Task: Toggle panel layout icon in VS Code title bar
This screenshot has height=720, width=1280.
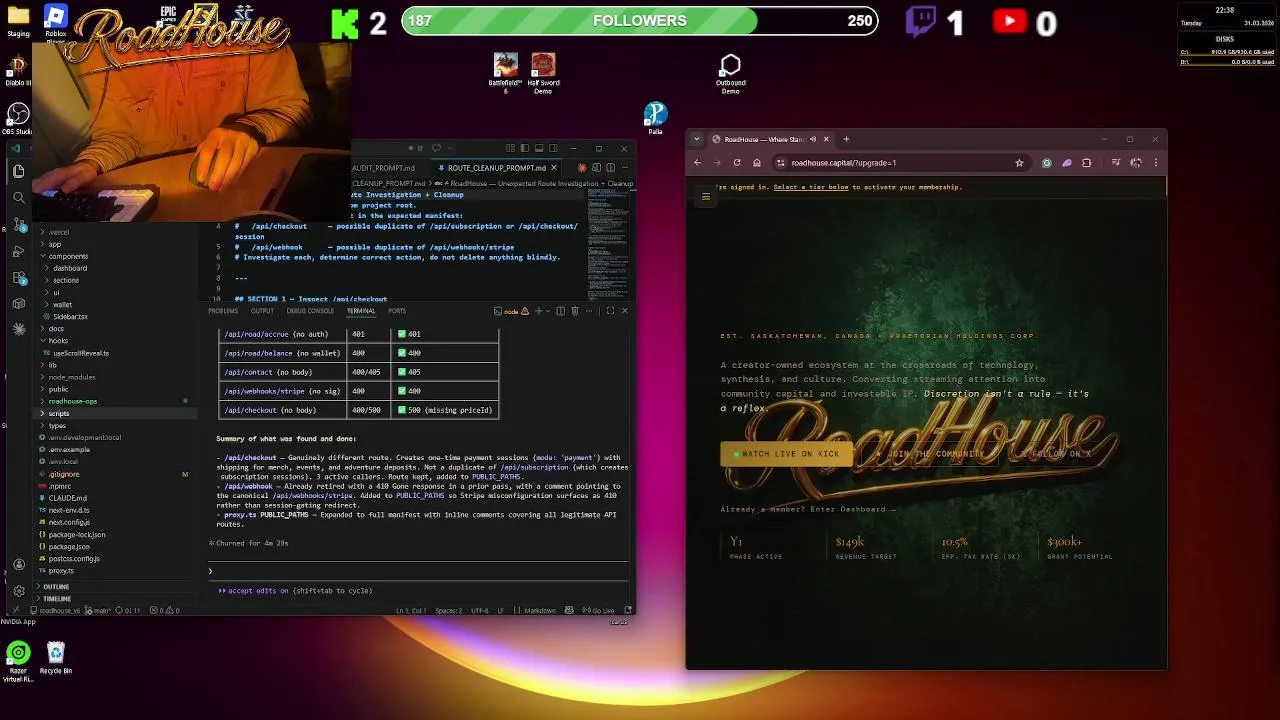Action: (539, 148)
